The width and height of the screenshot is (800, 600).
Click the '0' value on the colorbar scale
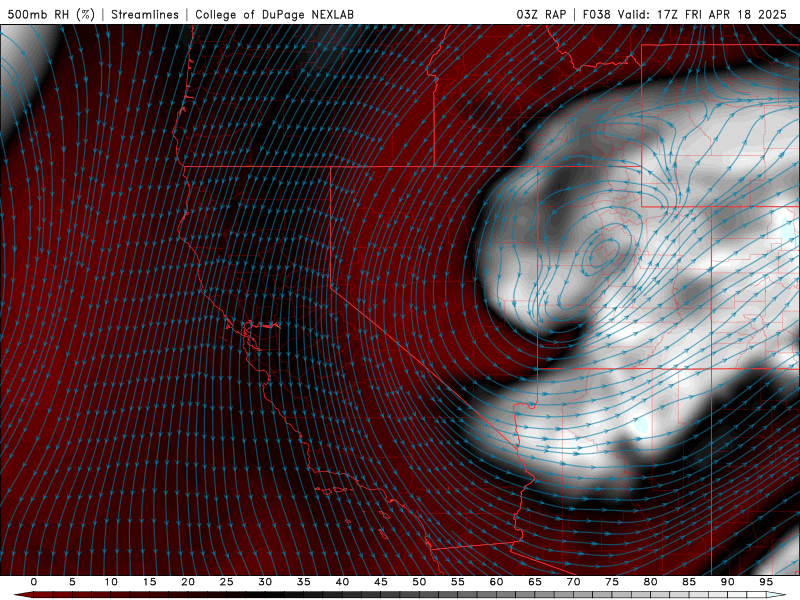34,582
